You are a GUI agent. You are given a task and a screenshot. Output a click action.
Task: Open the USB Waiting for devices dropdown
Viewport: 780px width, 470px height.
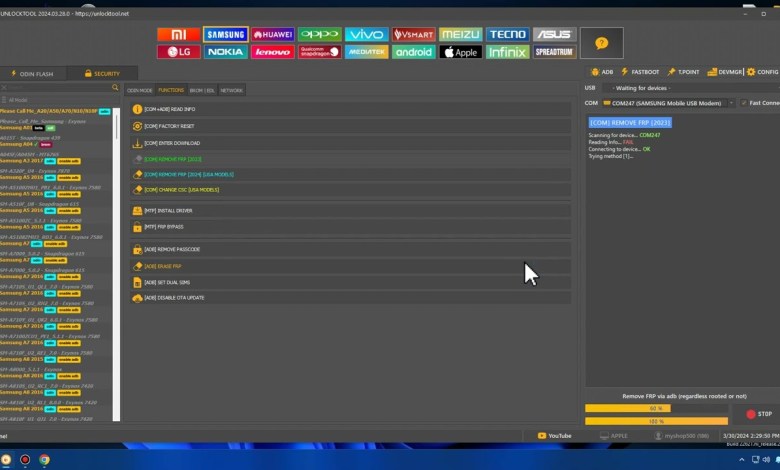pyautogui.click(x=690, y=88)
